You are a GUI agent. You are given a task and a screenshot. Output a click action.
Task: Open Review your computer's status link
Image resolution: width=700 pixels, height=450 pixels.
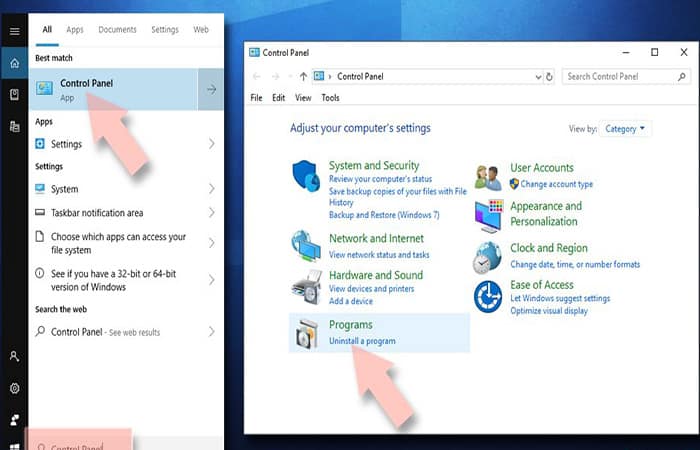point(380,179)
